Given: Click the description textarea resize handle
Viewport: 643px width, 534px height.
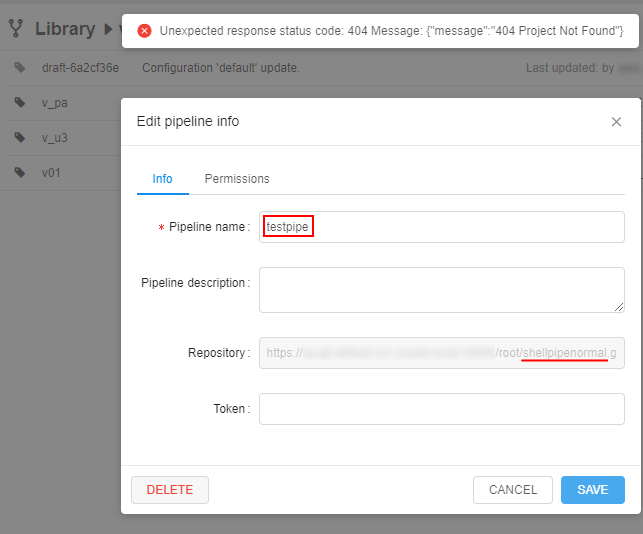Looking at the screenshot, I should pyautogui.click(x=619, y=307).
